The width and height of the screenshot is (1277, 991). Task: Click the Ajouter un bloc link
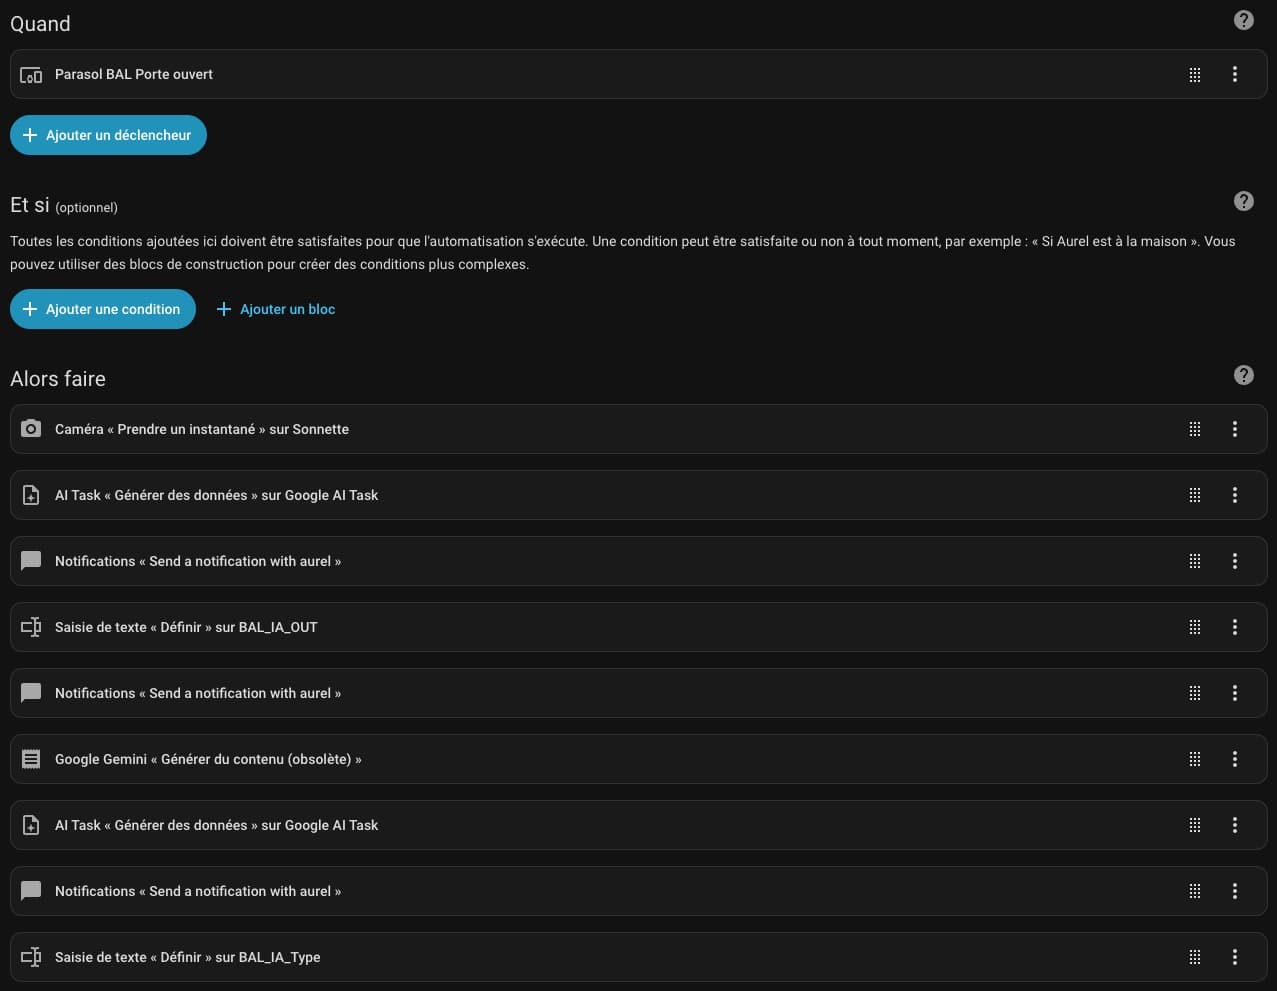[276, 309]
